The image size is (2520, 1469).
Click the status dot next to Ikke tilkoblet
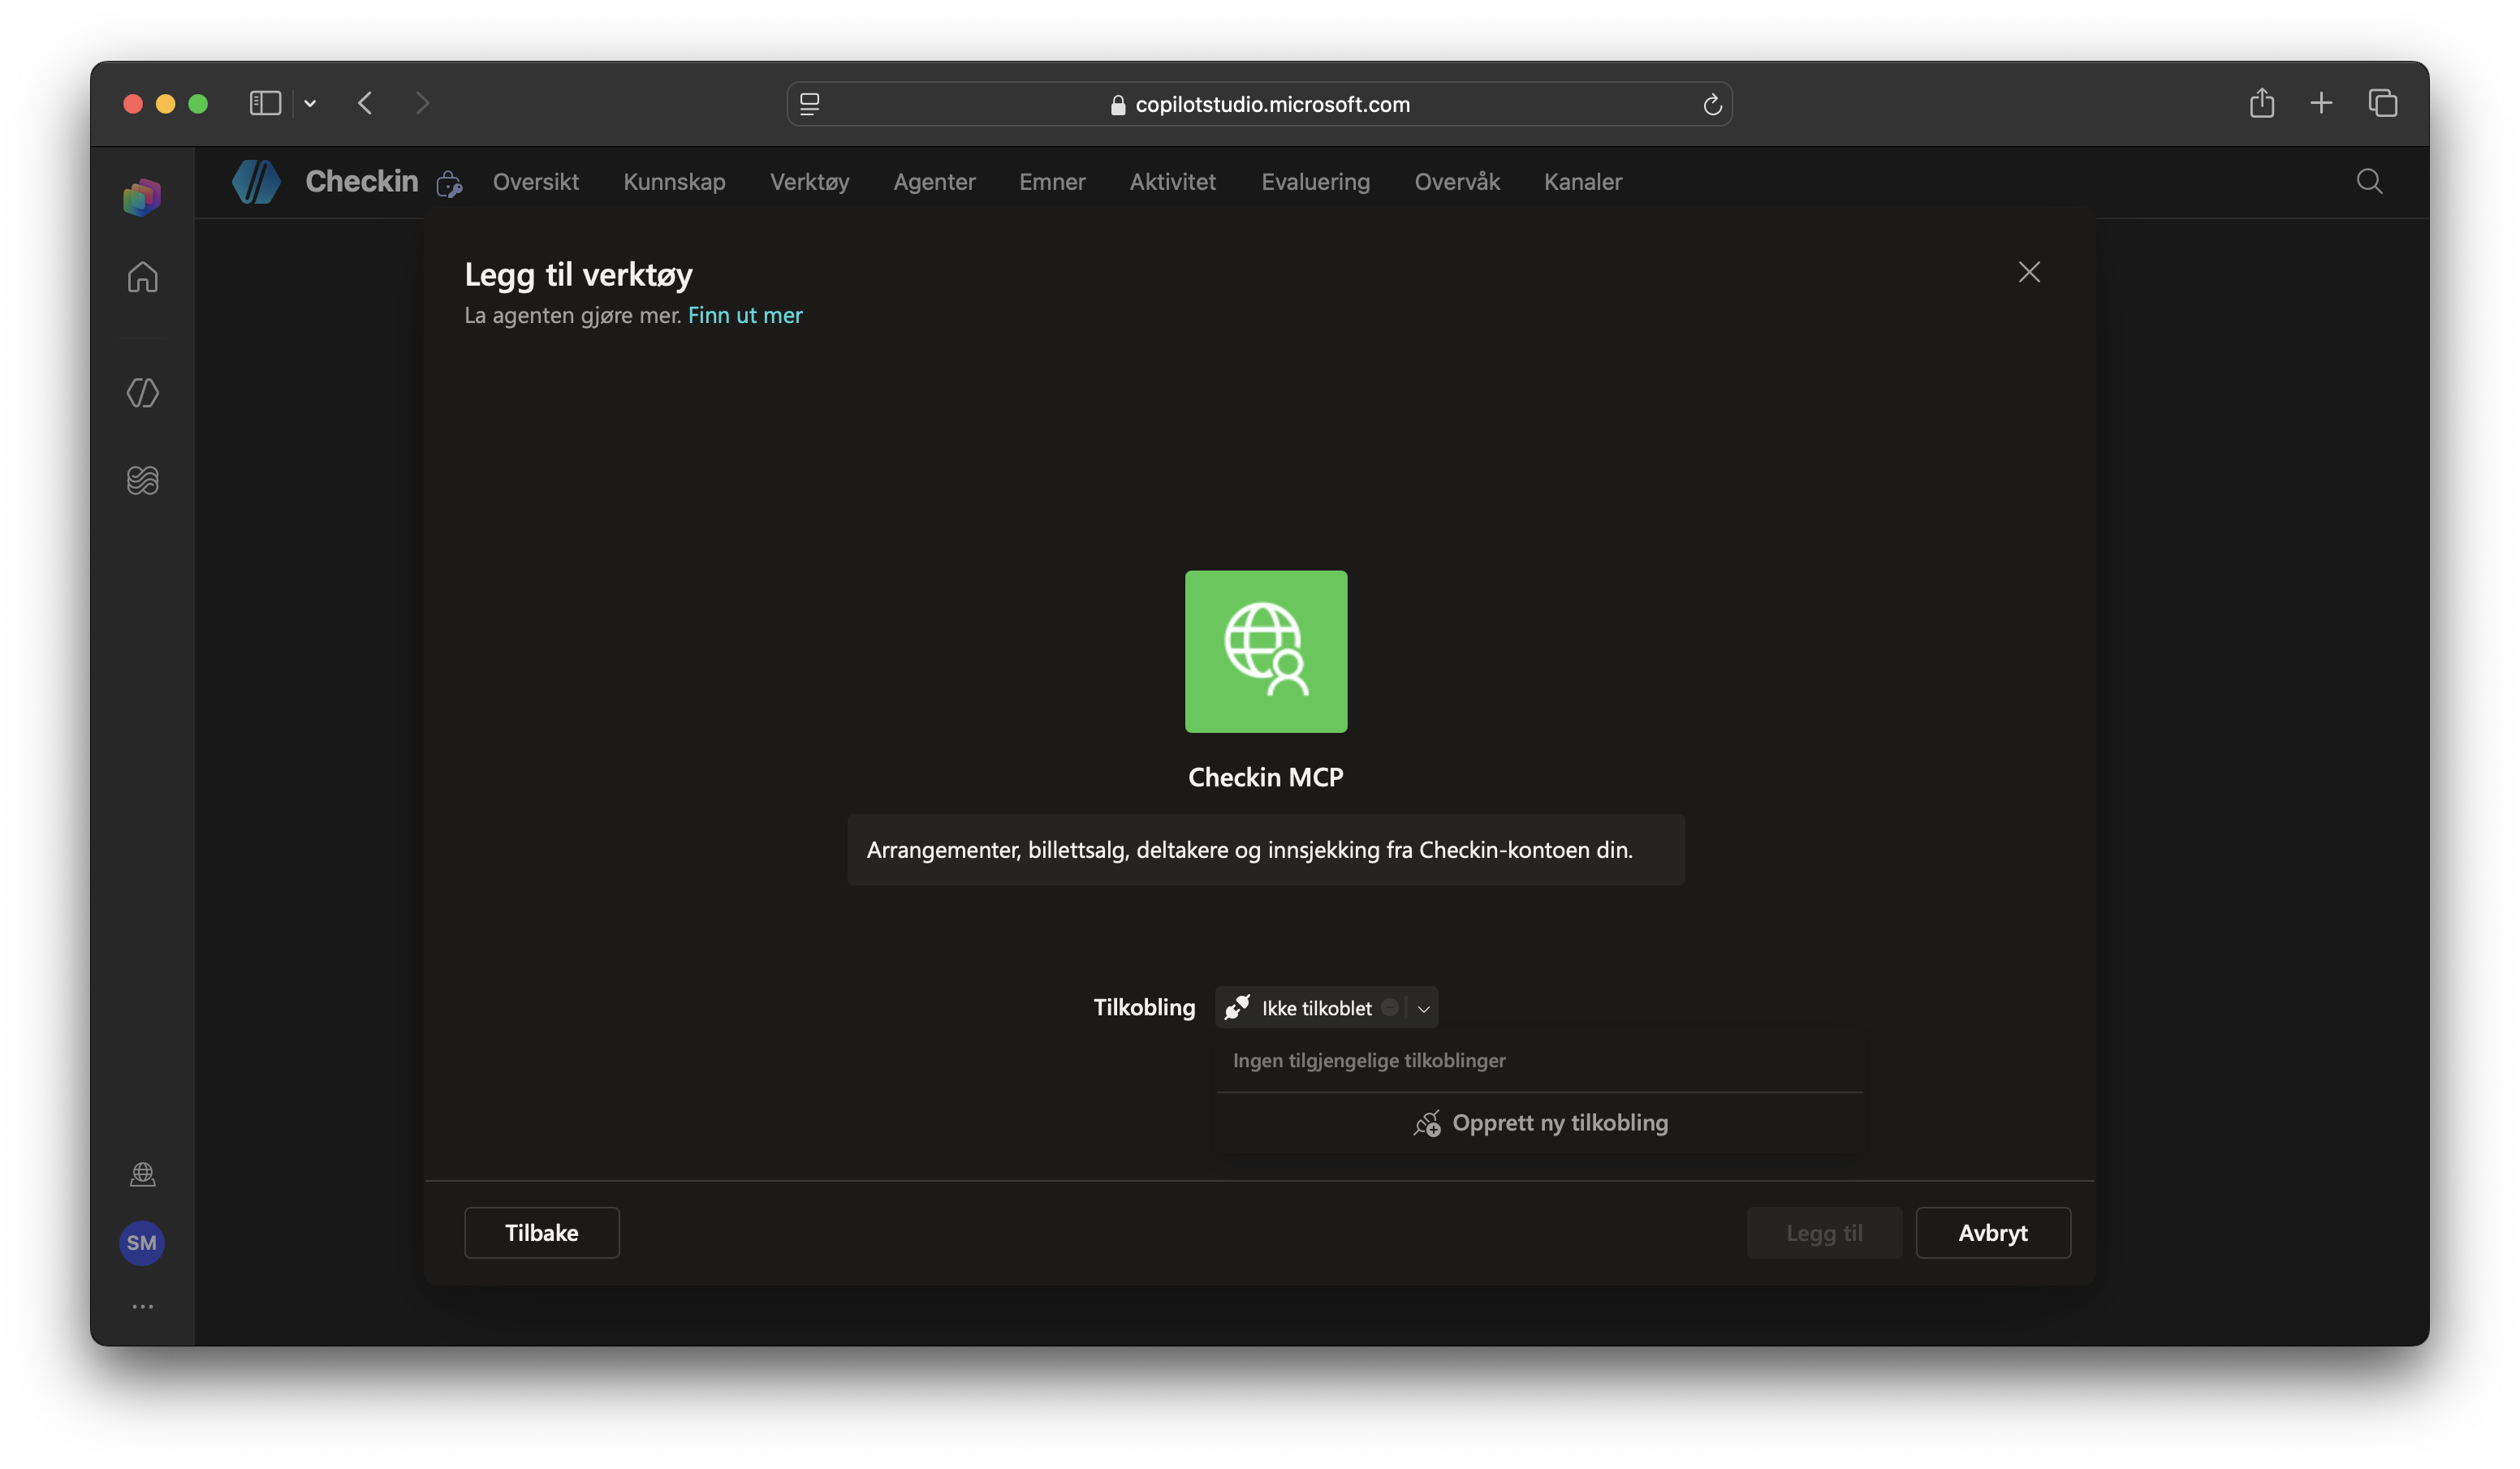point(1389,1007)
